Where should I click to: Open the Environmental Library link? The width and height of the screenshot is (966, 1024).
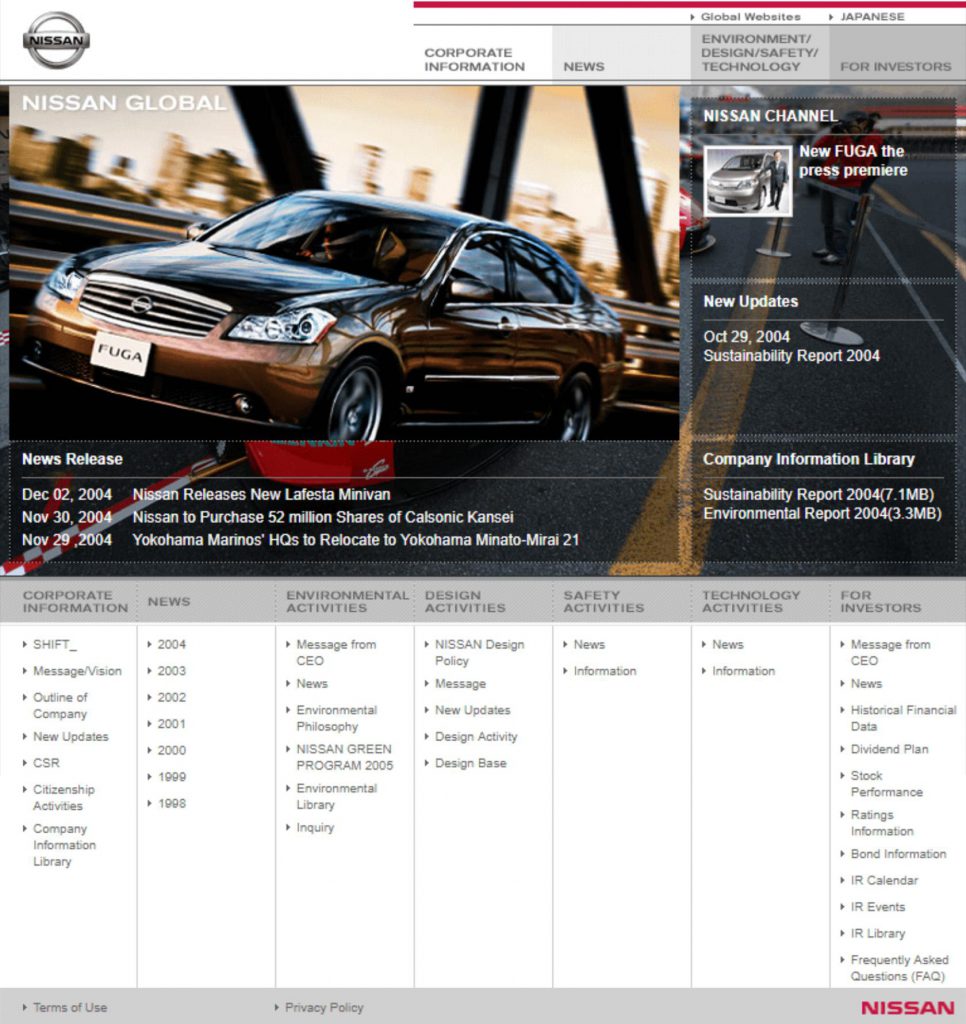coord(336,797)
